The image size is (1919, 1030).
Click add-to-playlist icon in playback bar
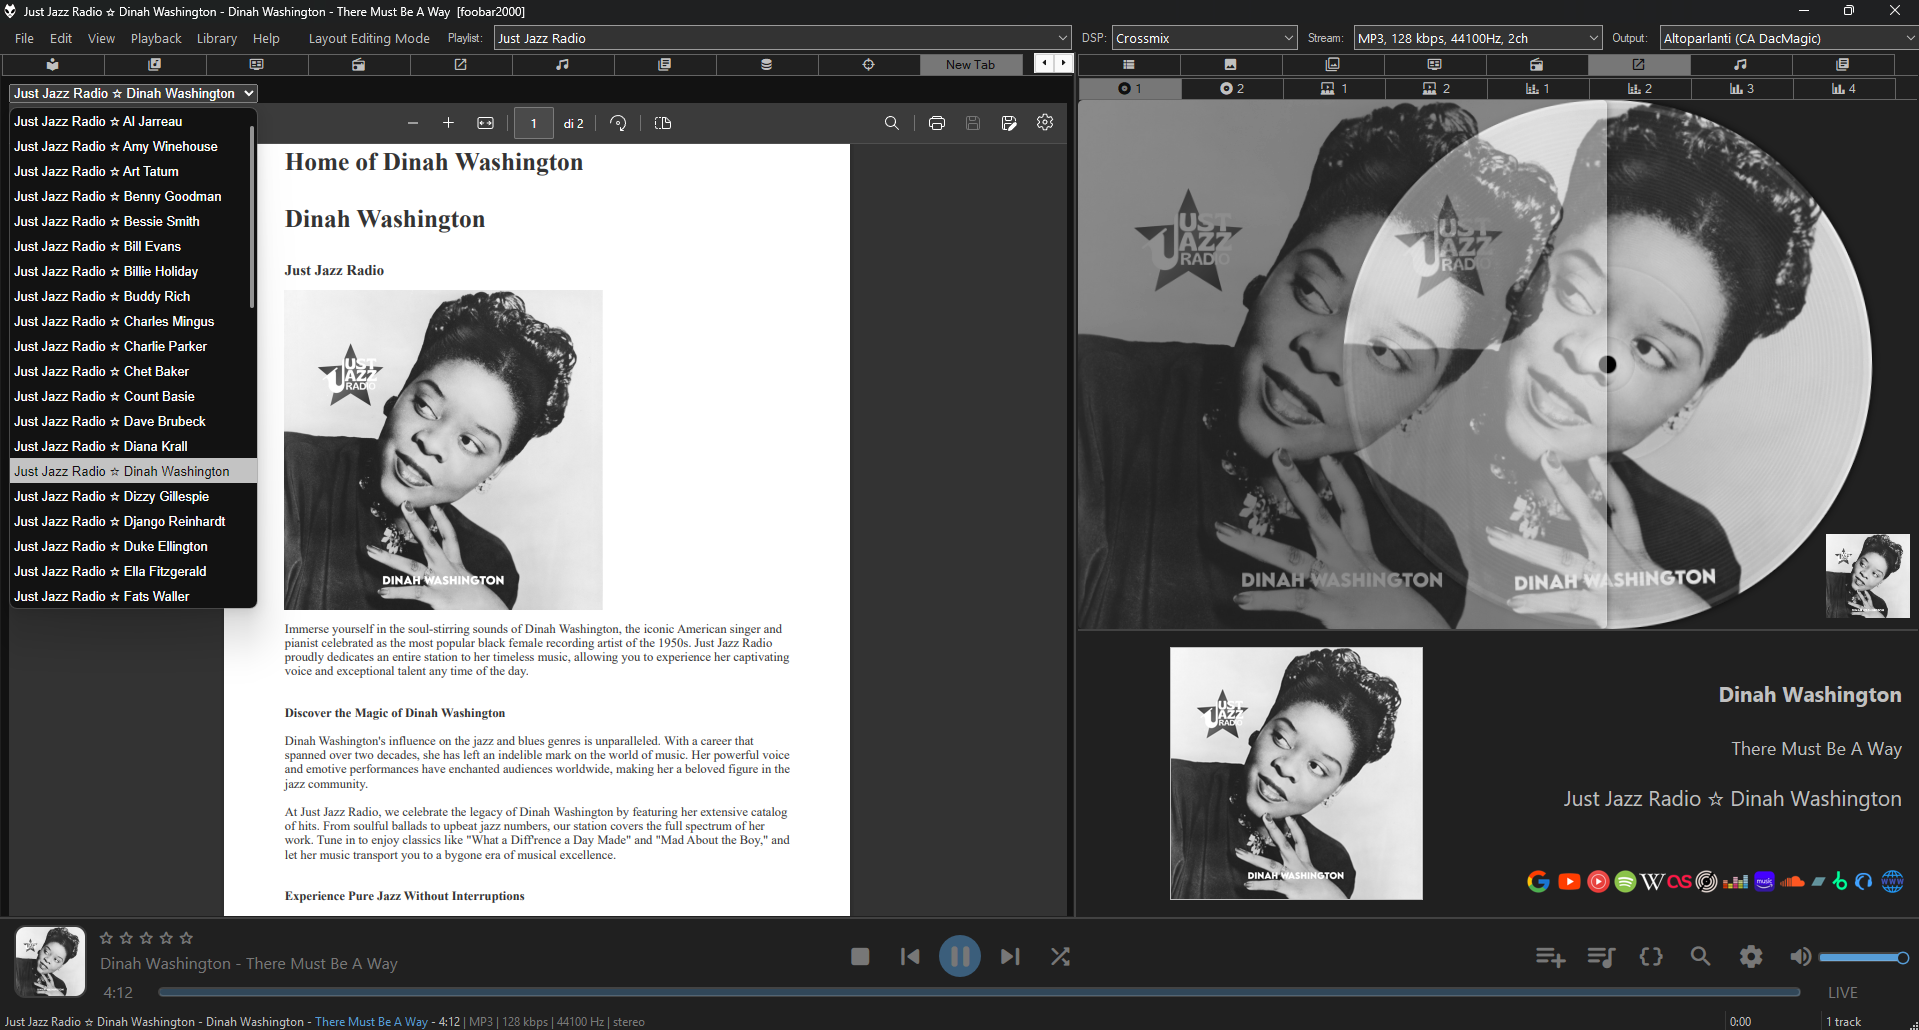pos(1550,957)
